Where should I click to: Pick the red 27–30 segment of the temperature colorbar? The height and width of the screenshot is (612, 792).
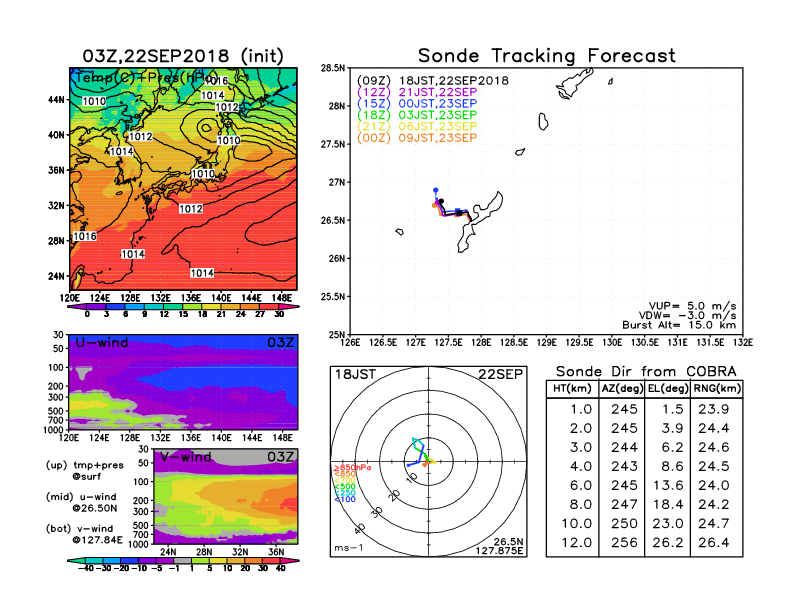(x=270, y=307)
